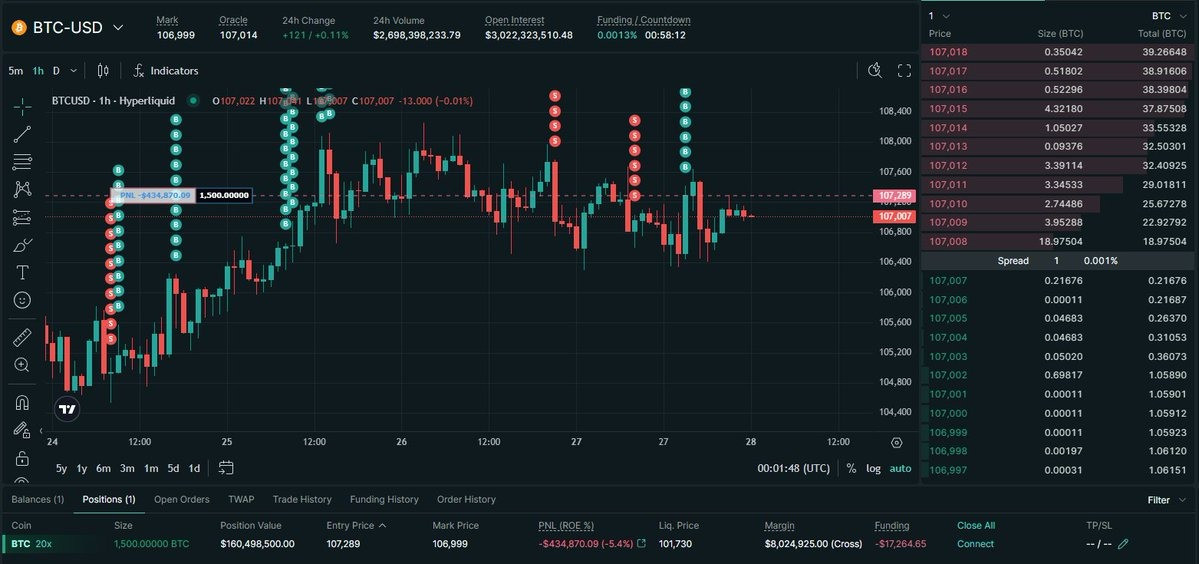Switch to the Funding History tab
Viewport: 1199px width, 564px height.
coord(384,499)
